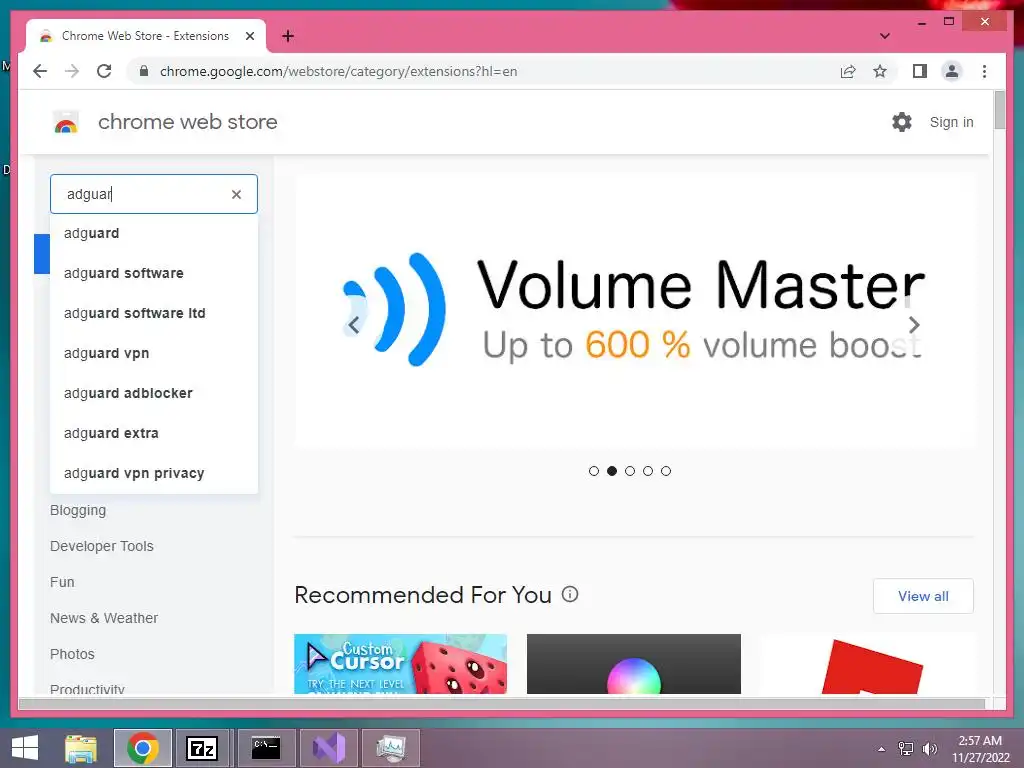Open the Chrome side panel icon
The image size is (1024, 768).
(920, 71)
